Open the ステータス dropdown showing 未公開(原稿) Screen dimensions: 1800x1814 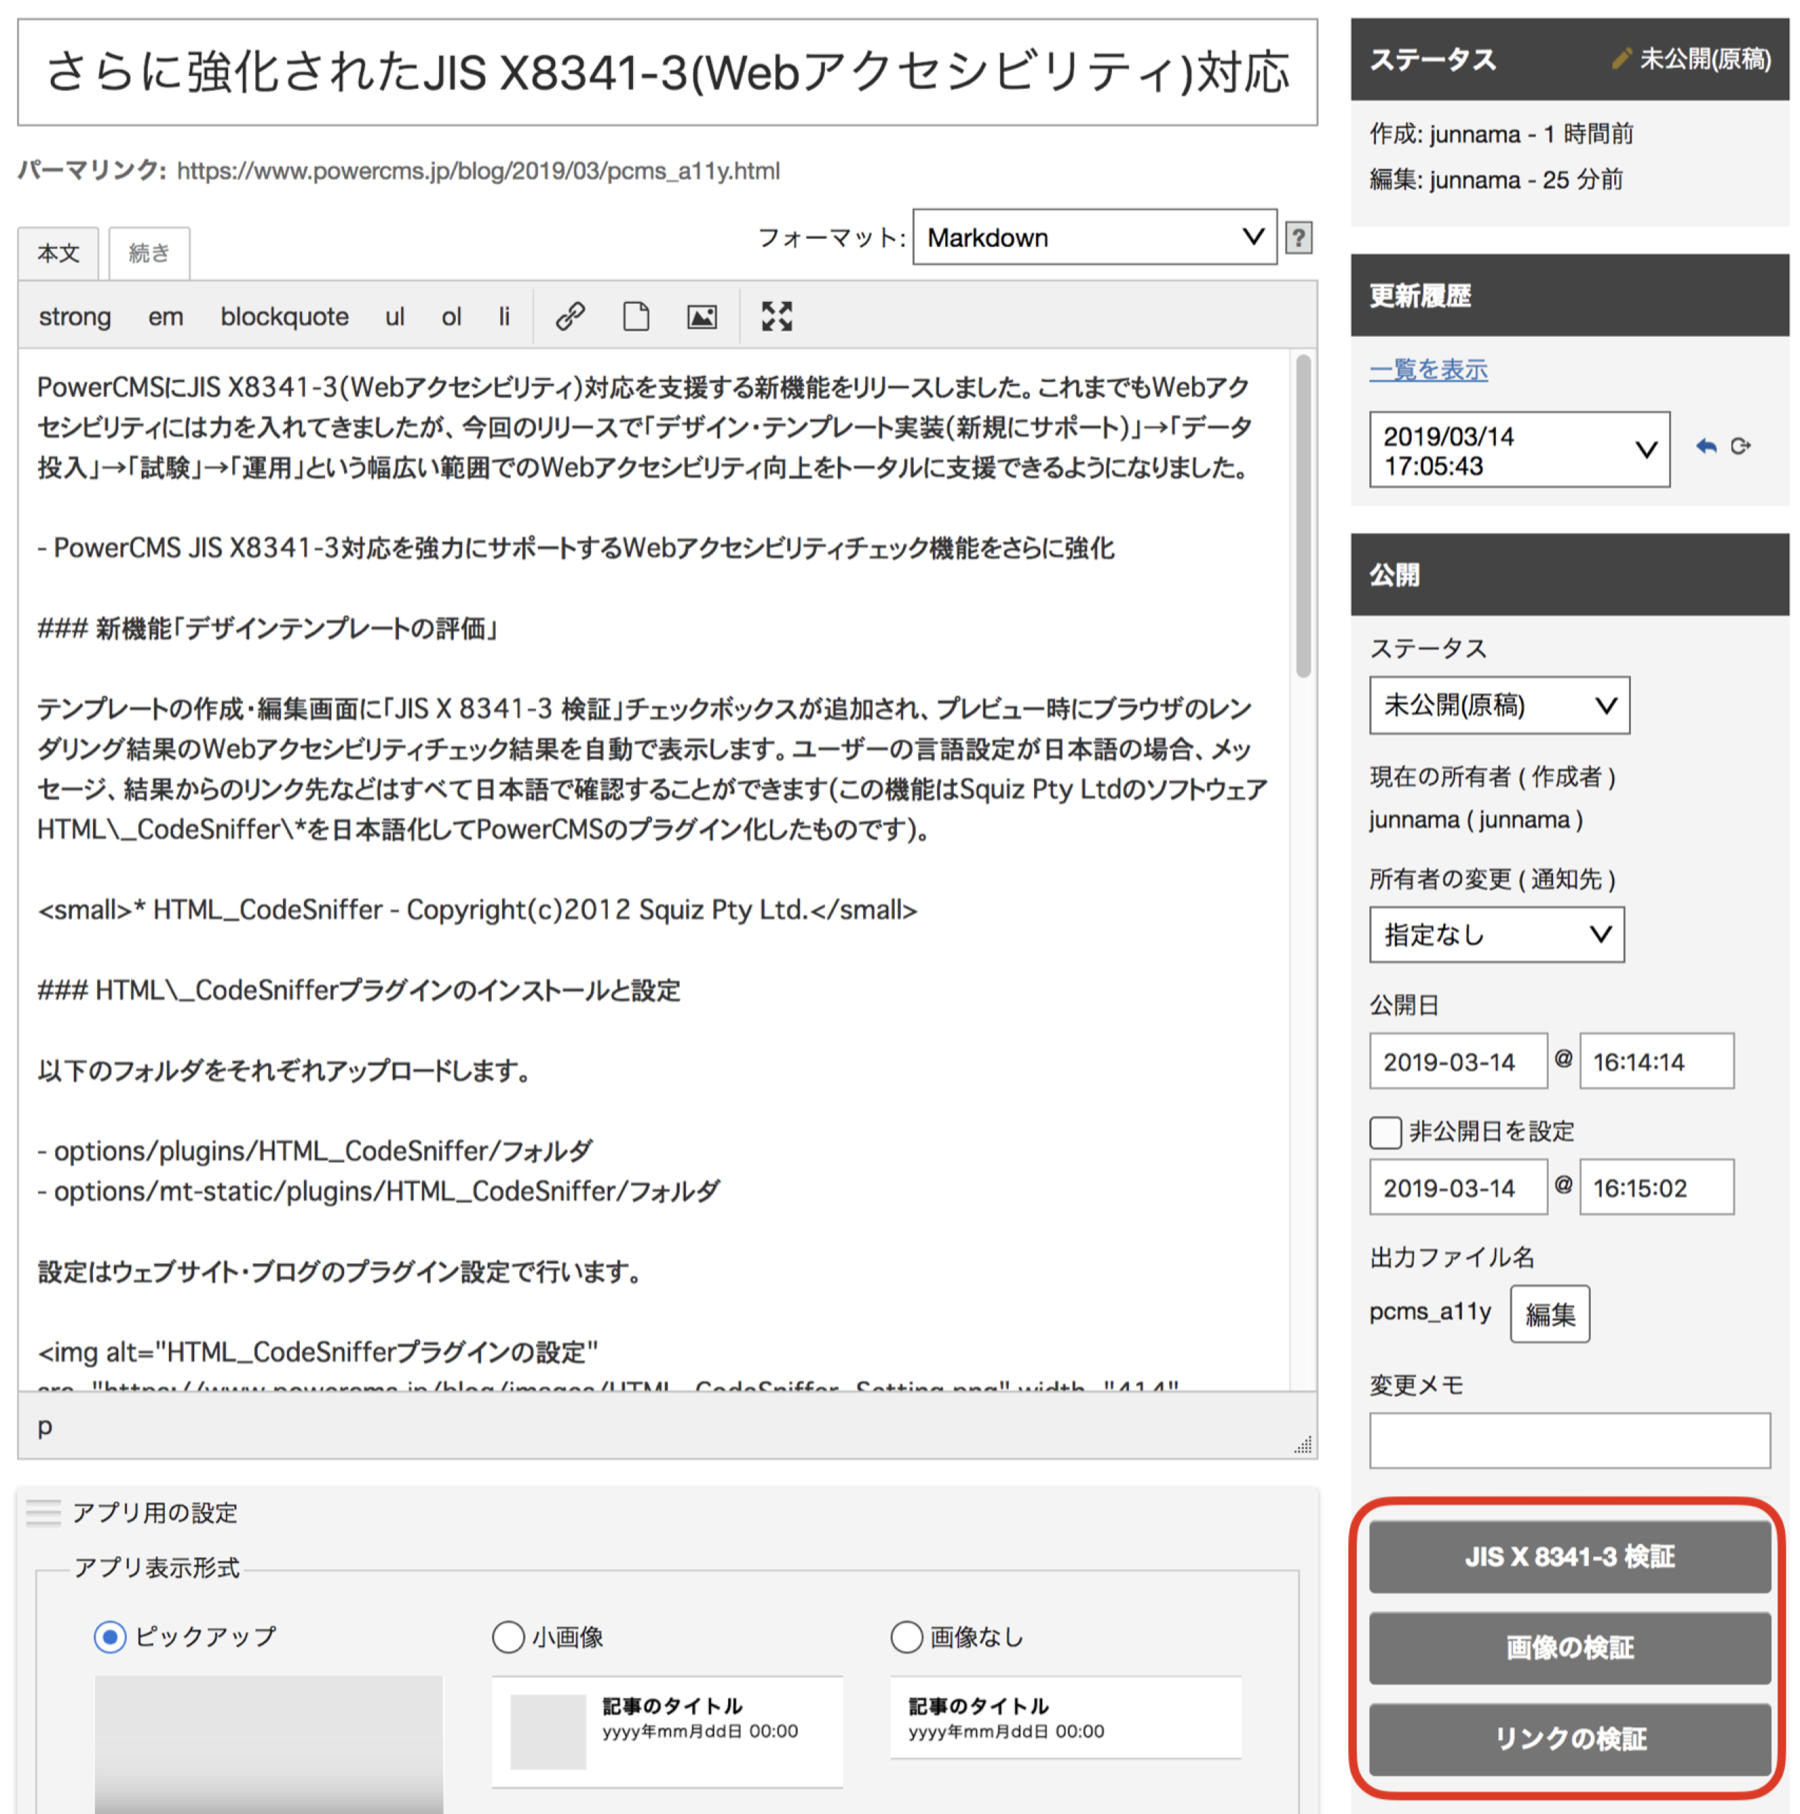tap(1498, 705)
